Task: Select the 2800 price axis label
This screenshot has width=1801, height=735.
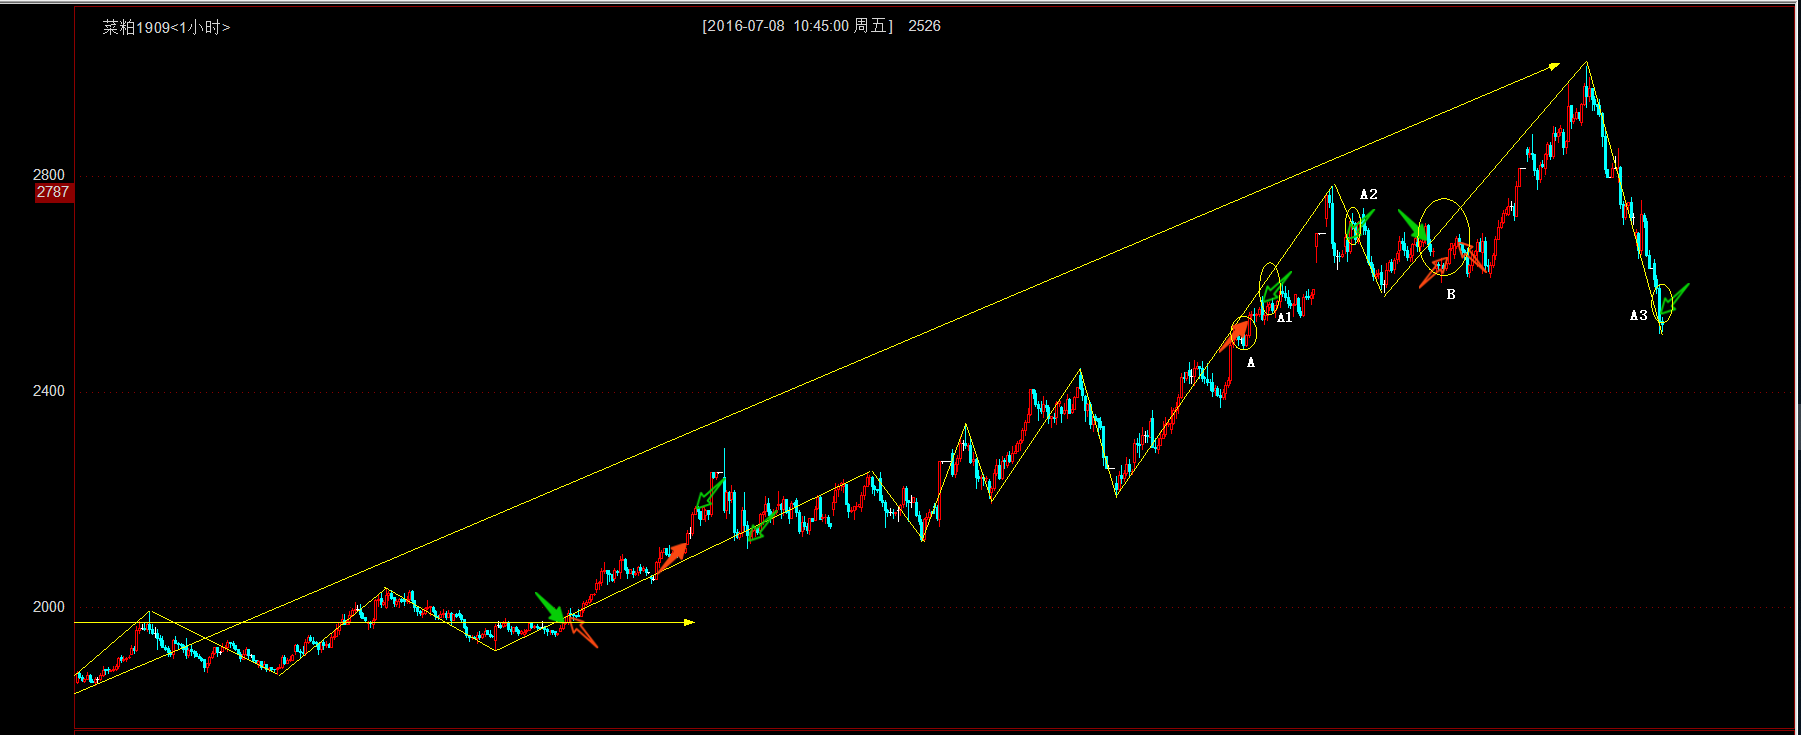Action: tap(48, 175)
